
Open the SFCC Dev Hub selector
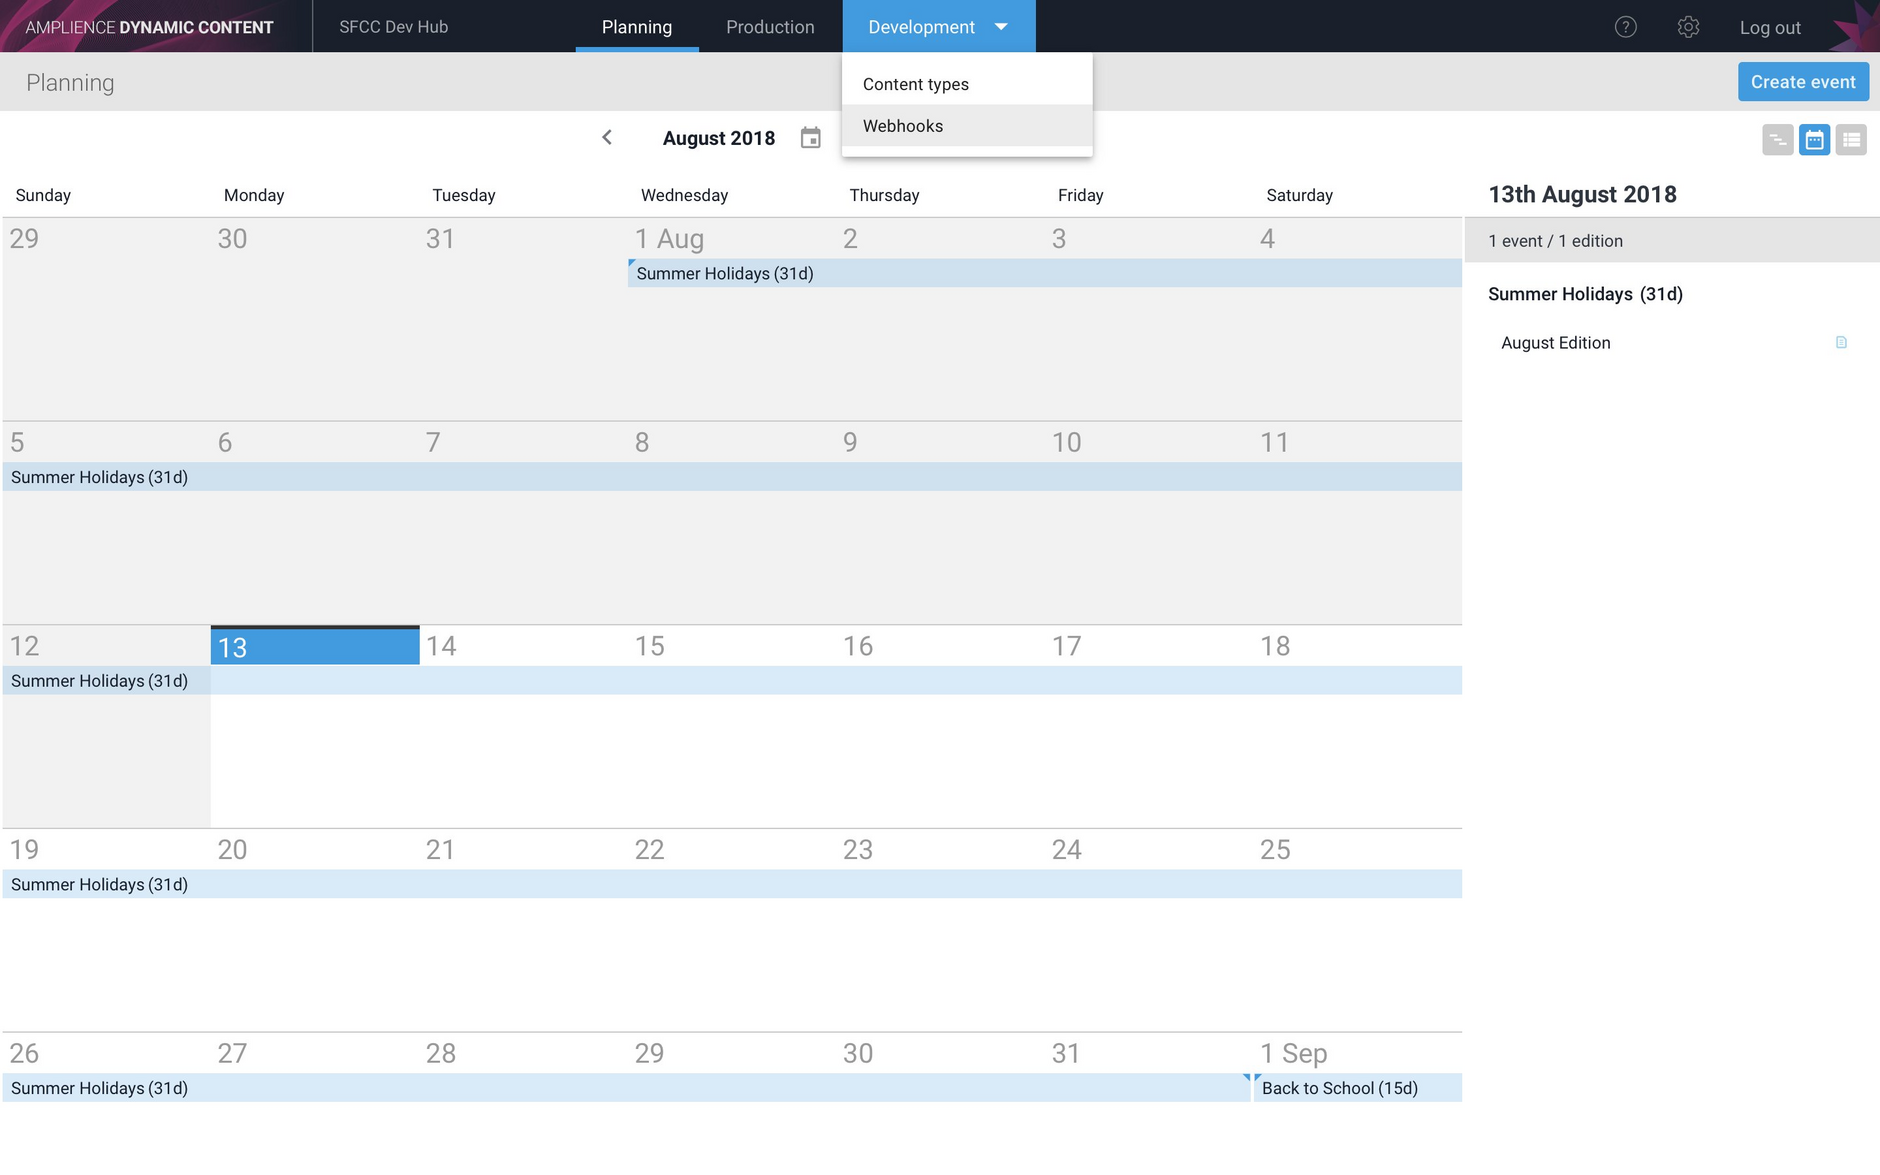[393, 27]
